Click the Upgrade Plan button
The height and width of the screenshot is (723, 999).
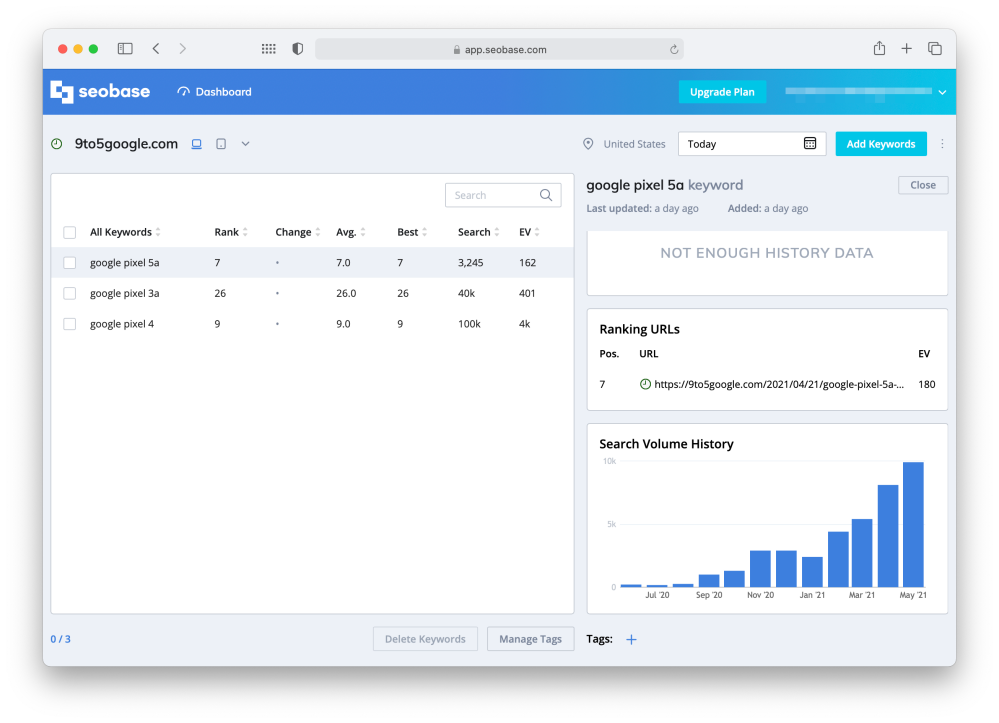click(x=722, y=92)
